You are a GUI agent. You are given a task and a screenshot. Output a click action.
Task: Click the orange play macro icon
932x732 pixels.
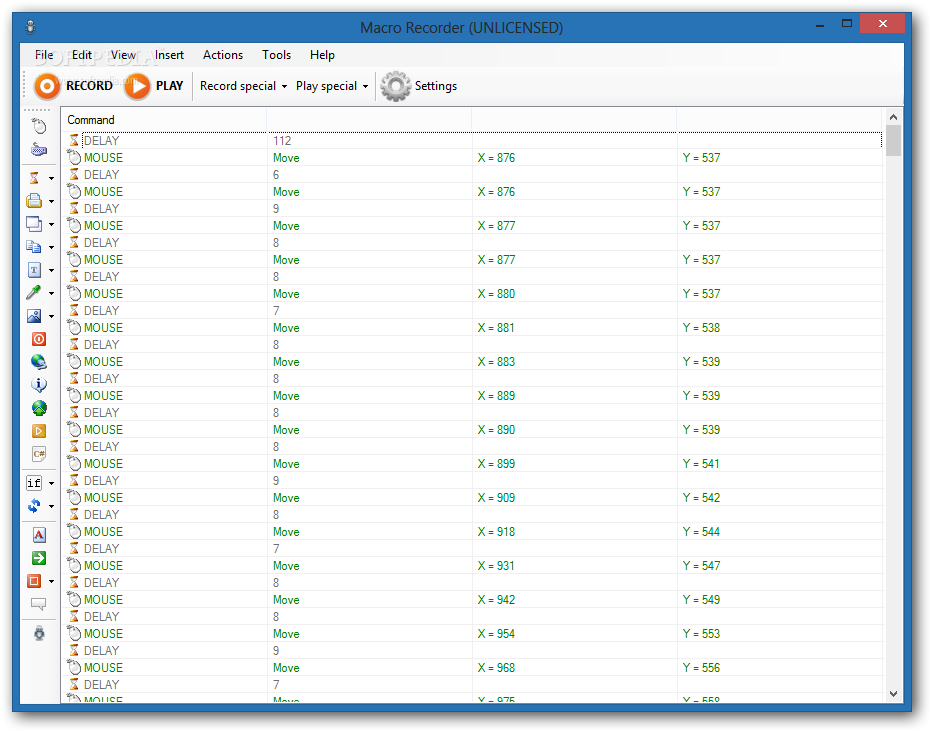39,431
